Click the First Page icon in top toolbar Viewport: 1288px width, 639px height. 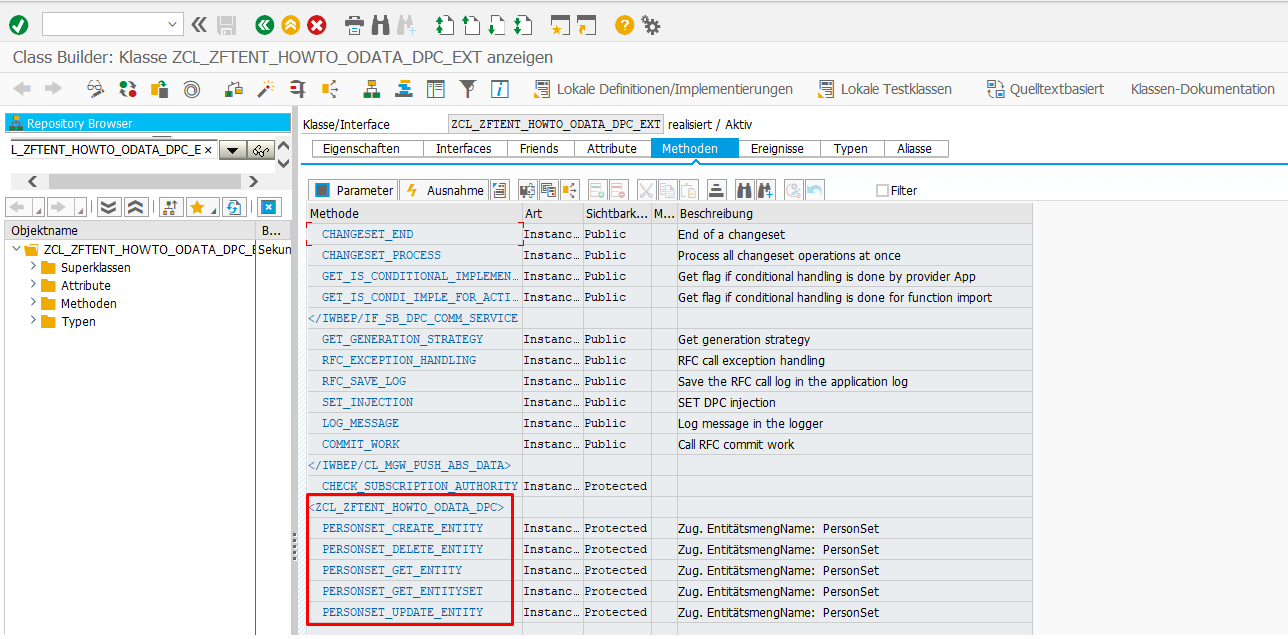tap(445, 25)
